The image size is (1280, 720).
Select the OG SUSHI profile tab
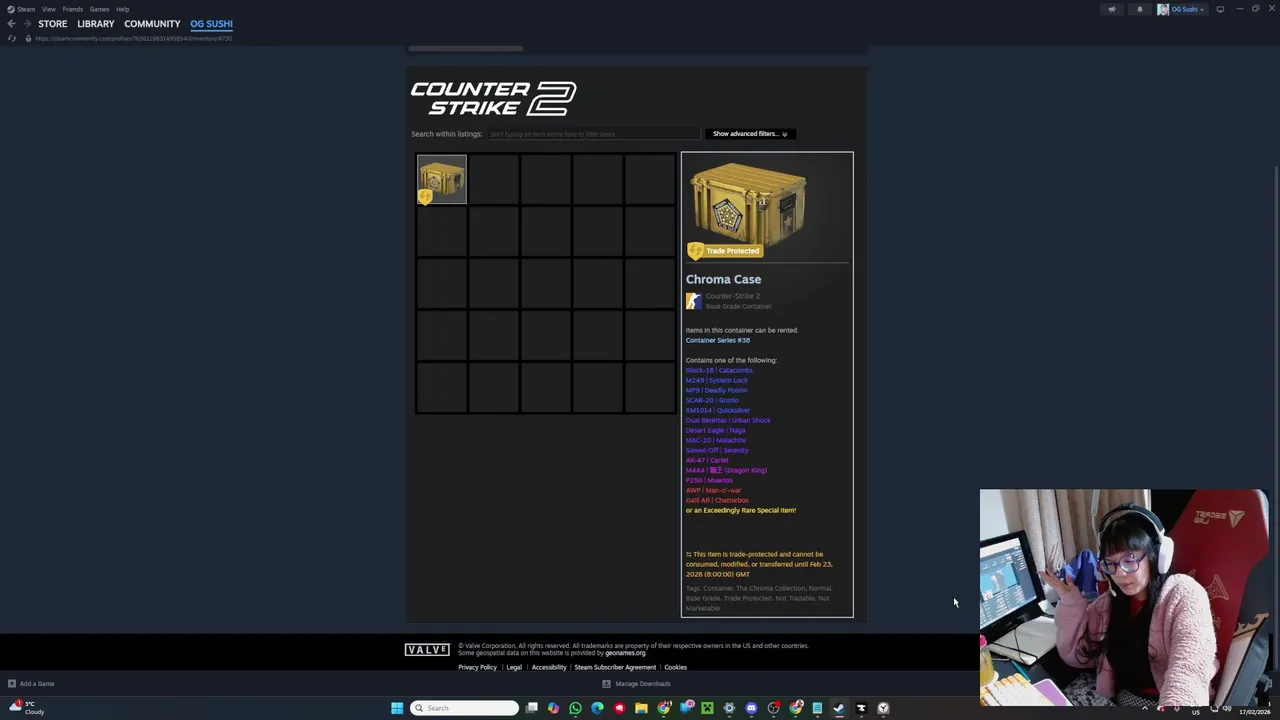coord(211,24)
